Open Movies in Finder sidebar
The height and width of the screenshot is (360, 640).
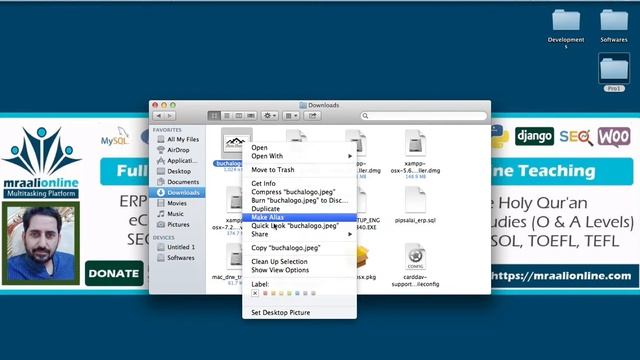click(178, 203)
